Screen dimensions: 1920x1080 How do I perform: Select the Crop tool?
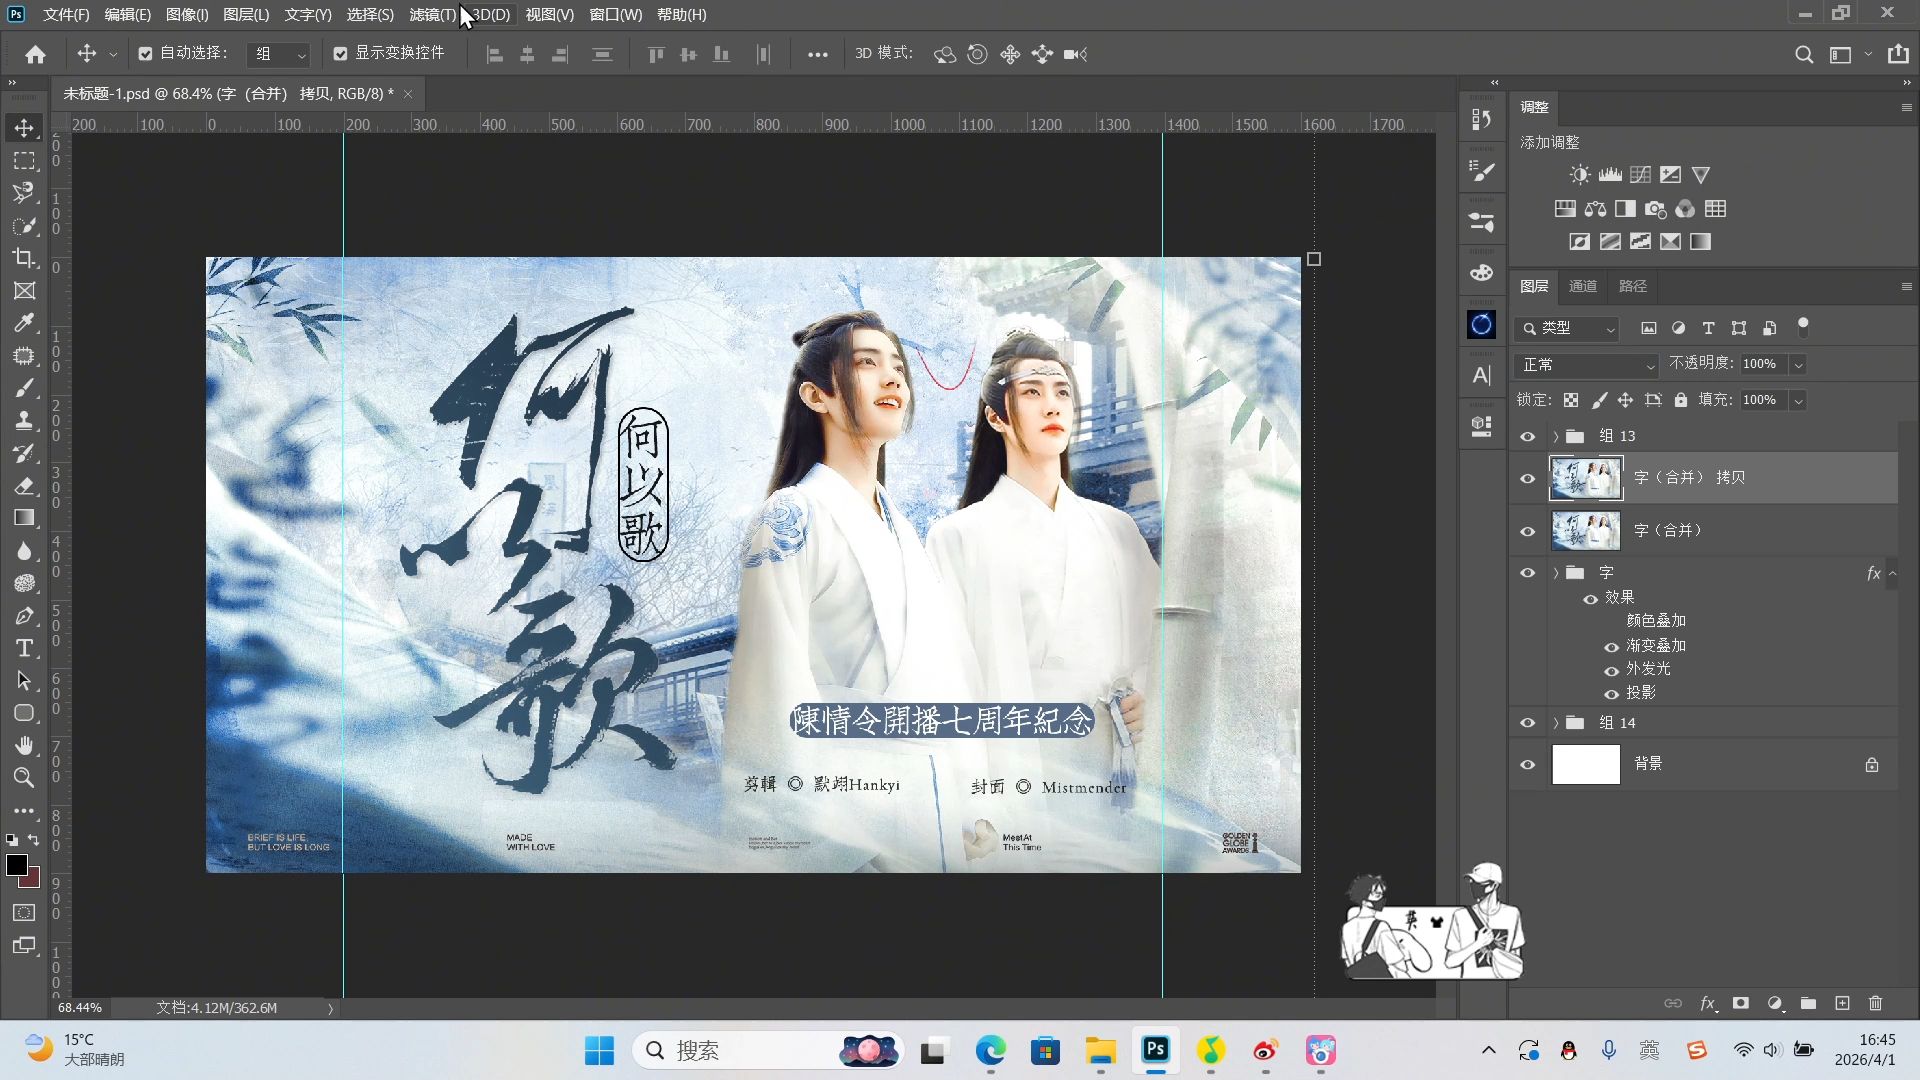[x=24, y=258]
